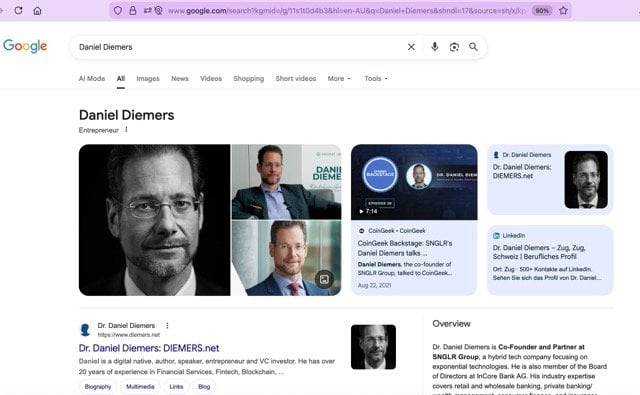Expand the Tools dropdown
The height and width of the screenshot is (395, 640).
tap(376, 78)
